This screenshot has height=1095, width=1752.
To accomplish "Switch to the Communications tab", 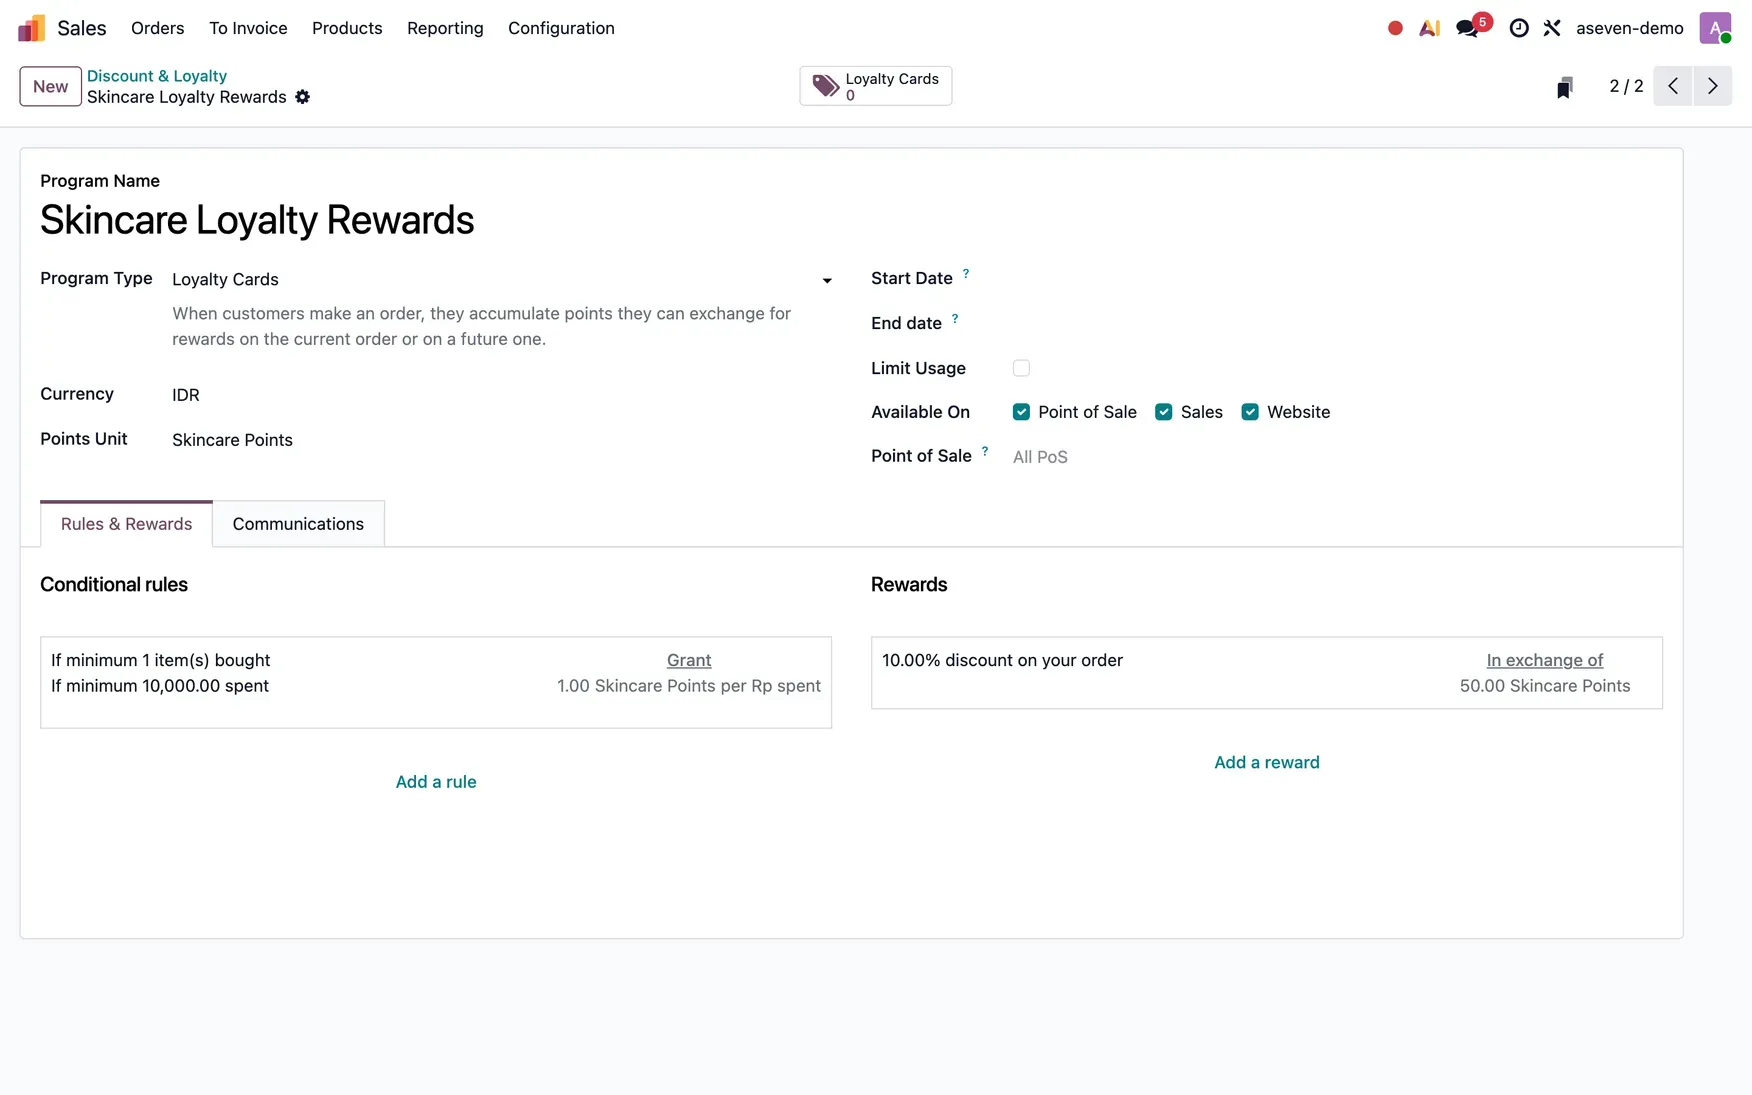I will coord(298,524).
